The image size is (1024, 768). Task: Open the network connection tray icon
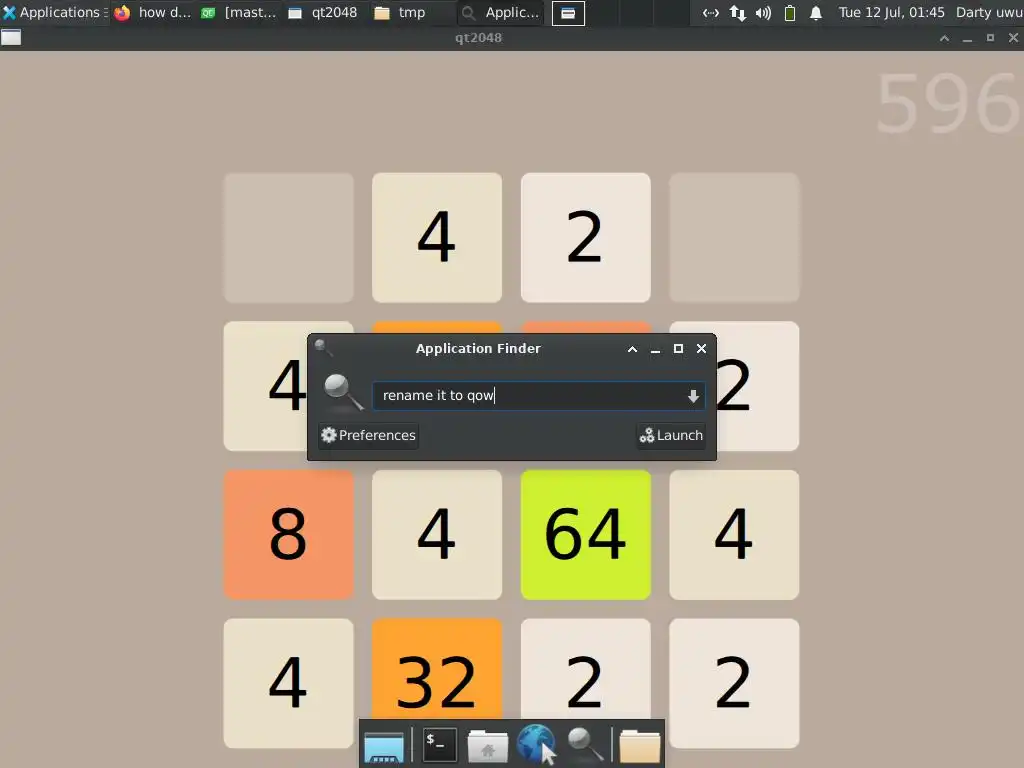(711, 12)
